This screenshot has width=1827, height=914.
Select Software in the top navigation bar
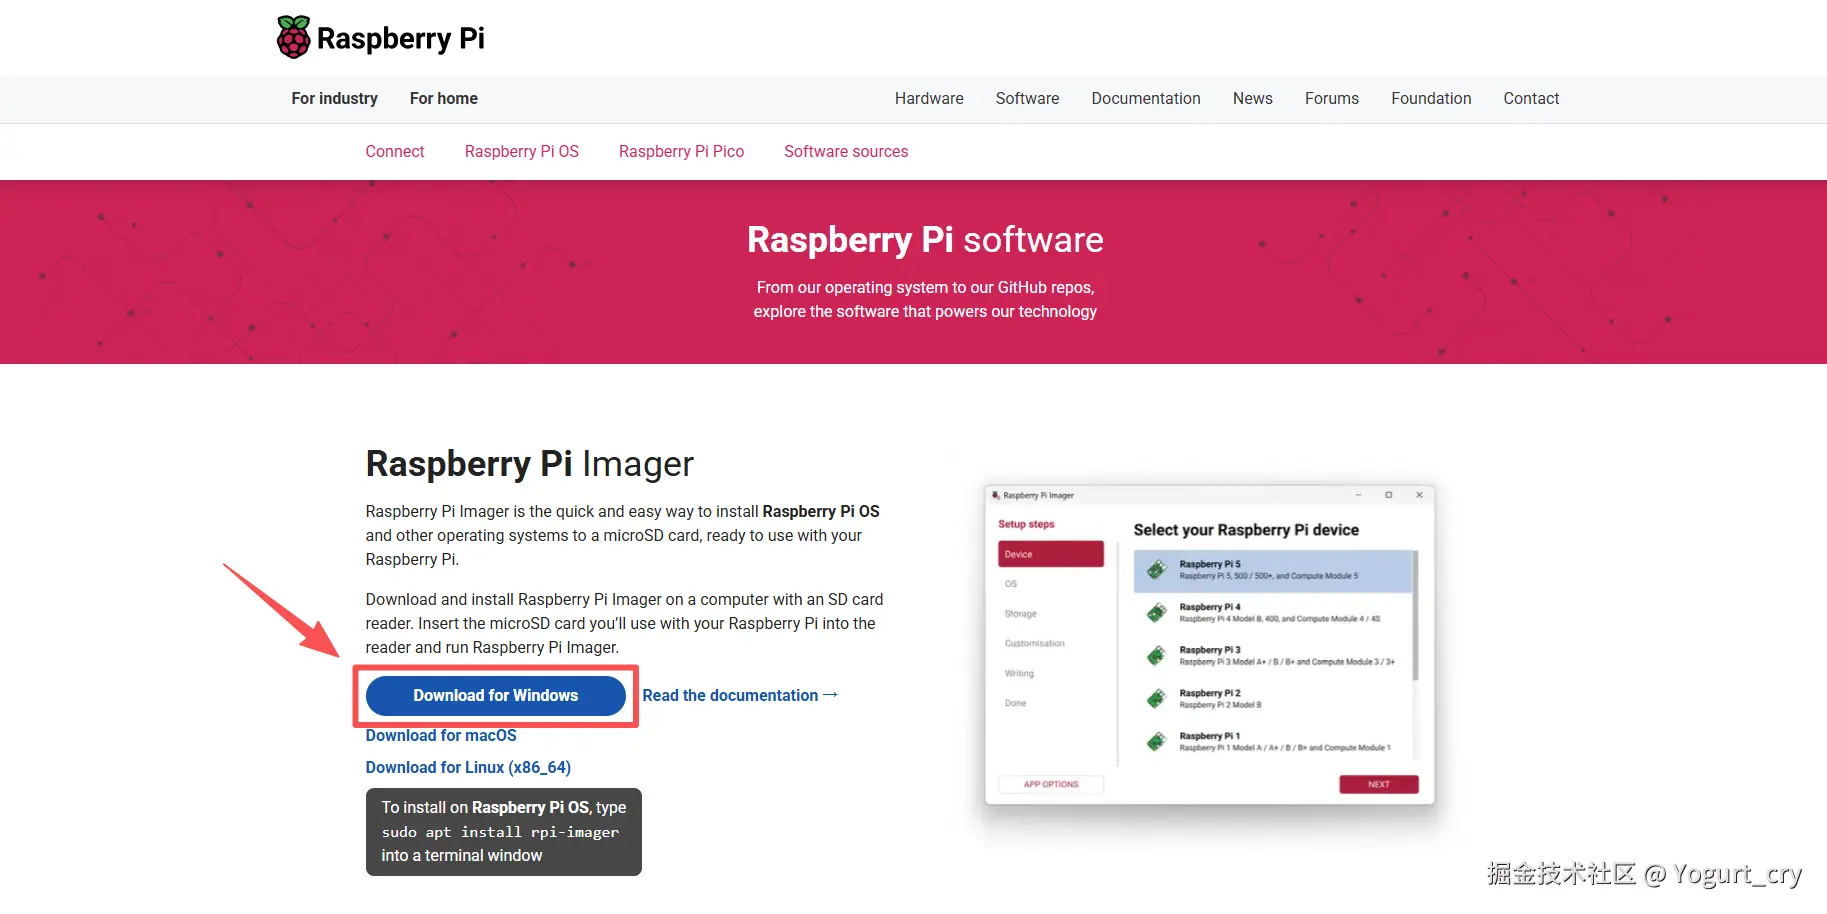tap(1027, 98)
